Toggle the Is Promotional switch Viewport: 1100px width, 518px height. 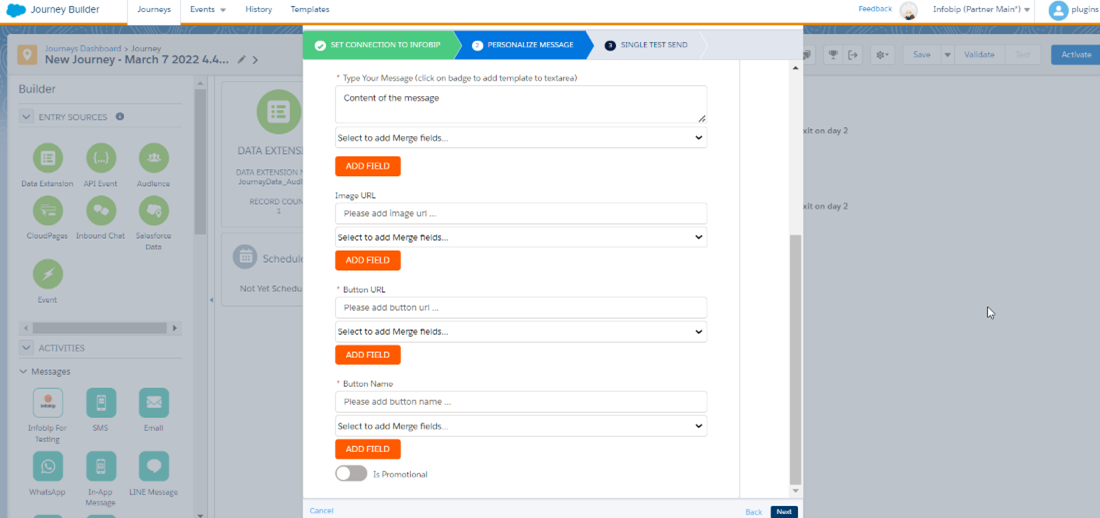tap(351, 474)
